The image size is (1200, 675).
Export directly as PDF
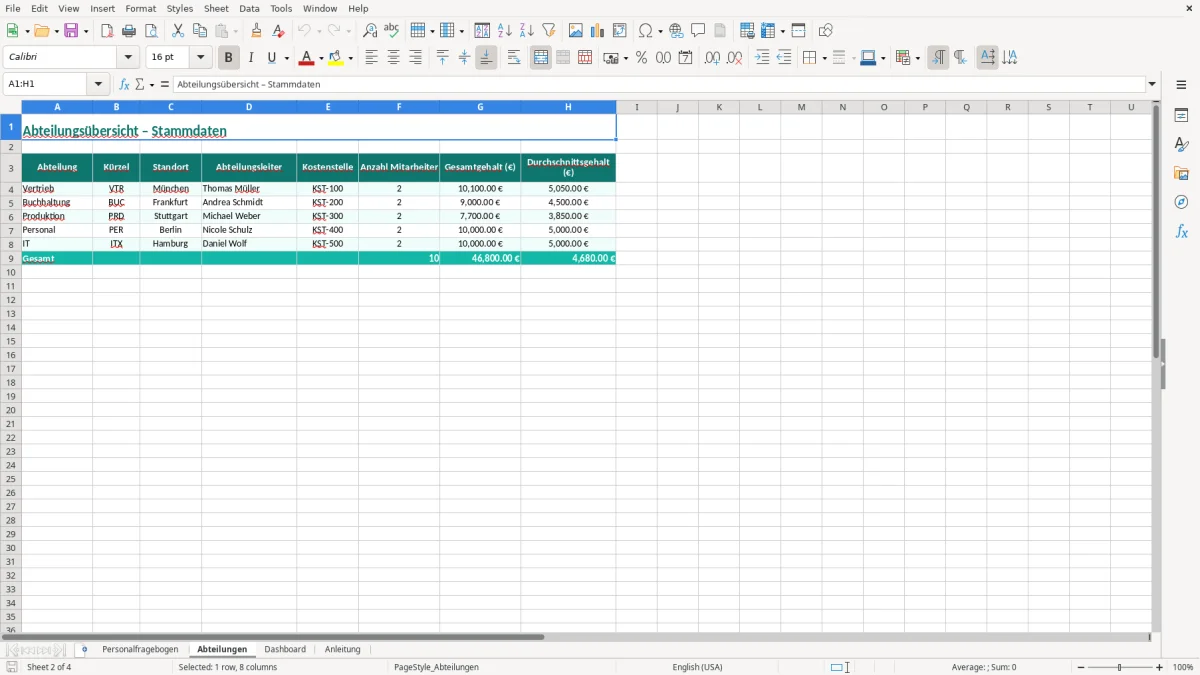coord(107,31)
